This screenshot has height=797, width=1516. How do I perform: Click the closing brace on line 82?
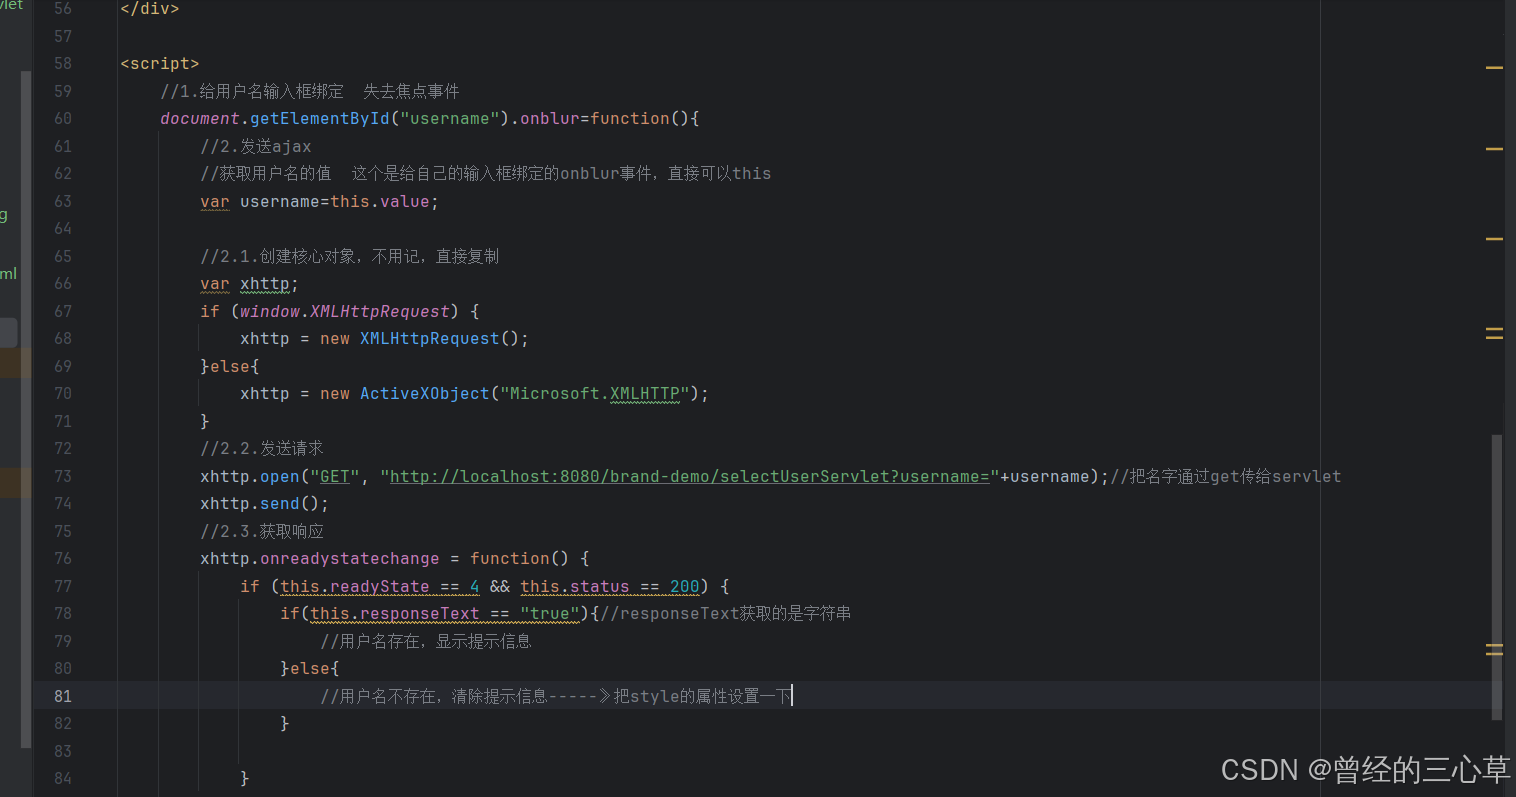click(x=285, y=723)
